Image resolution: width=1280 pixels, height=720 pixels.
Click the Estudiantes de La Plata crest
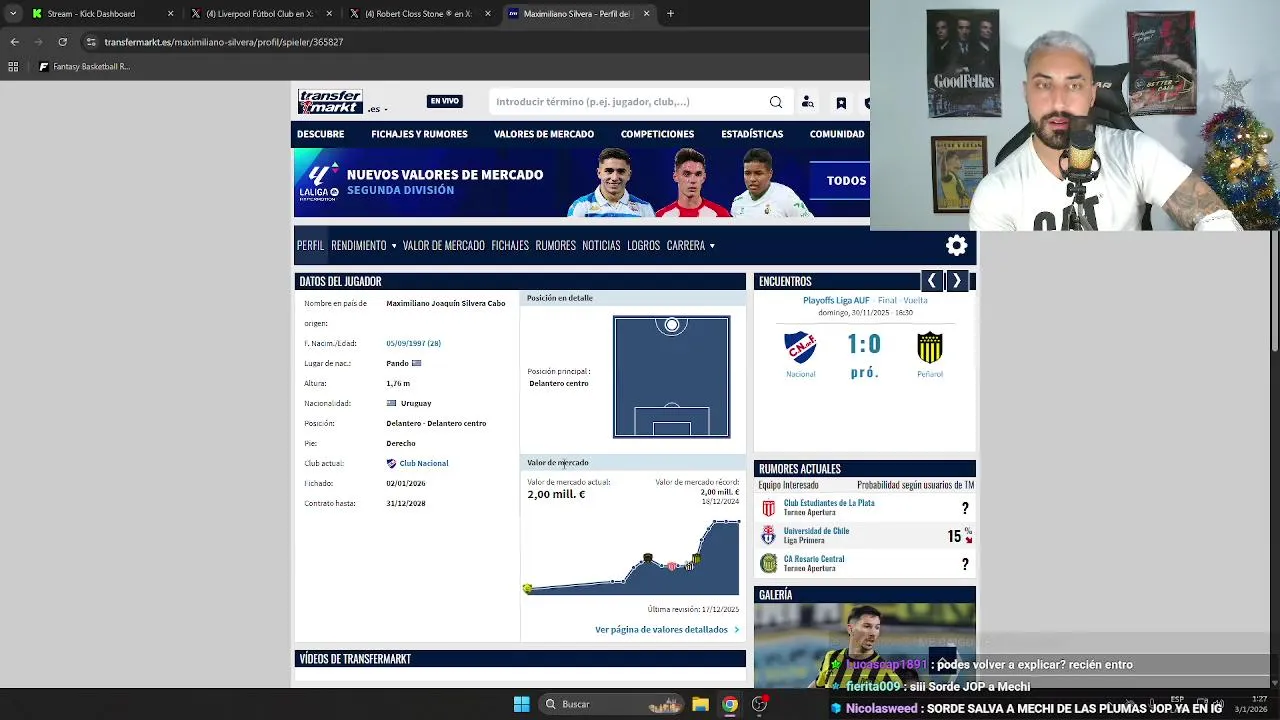[768, 508]
